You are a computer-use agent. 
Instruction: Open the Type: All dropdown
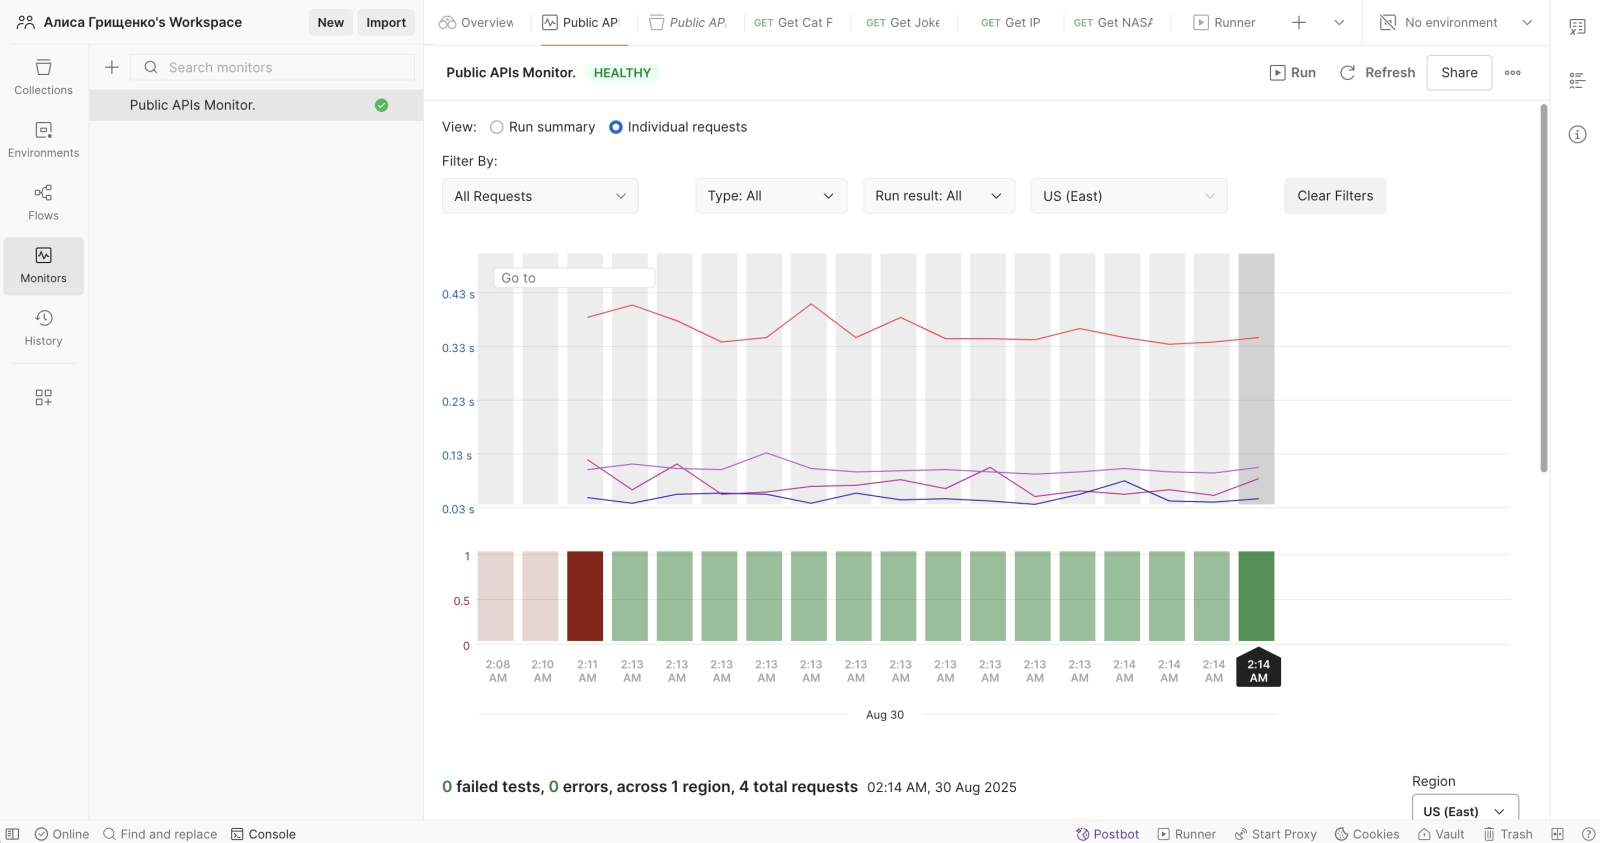pos(771,196)
